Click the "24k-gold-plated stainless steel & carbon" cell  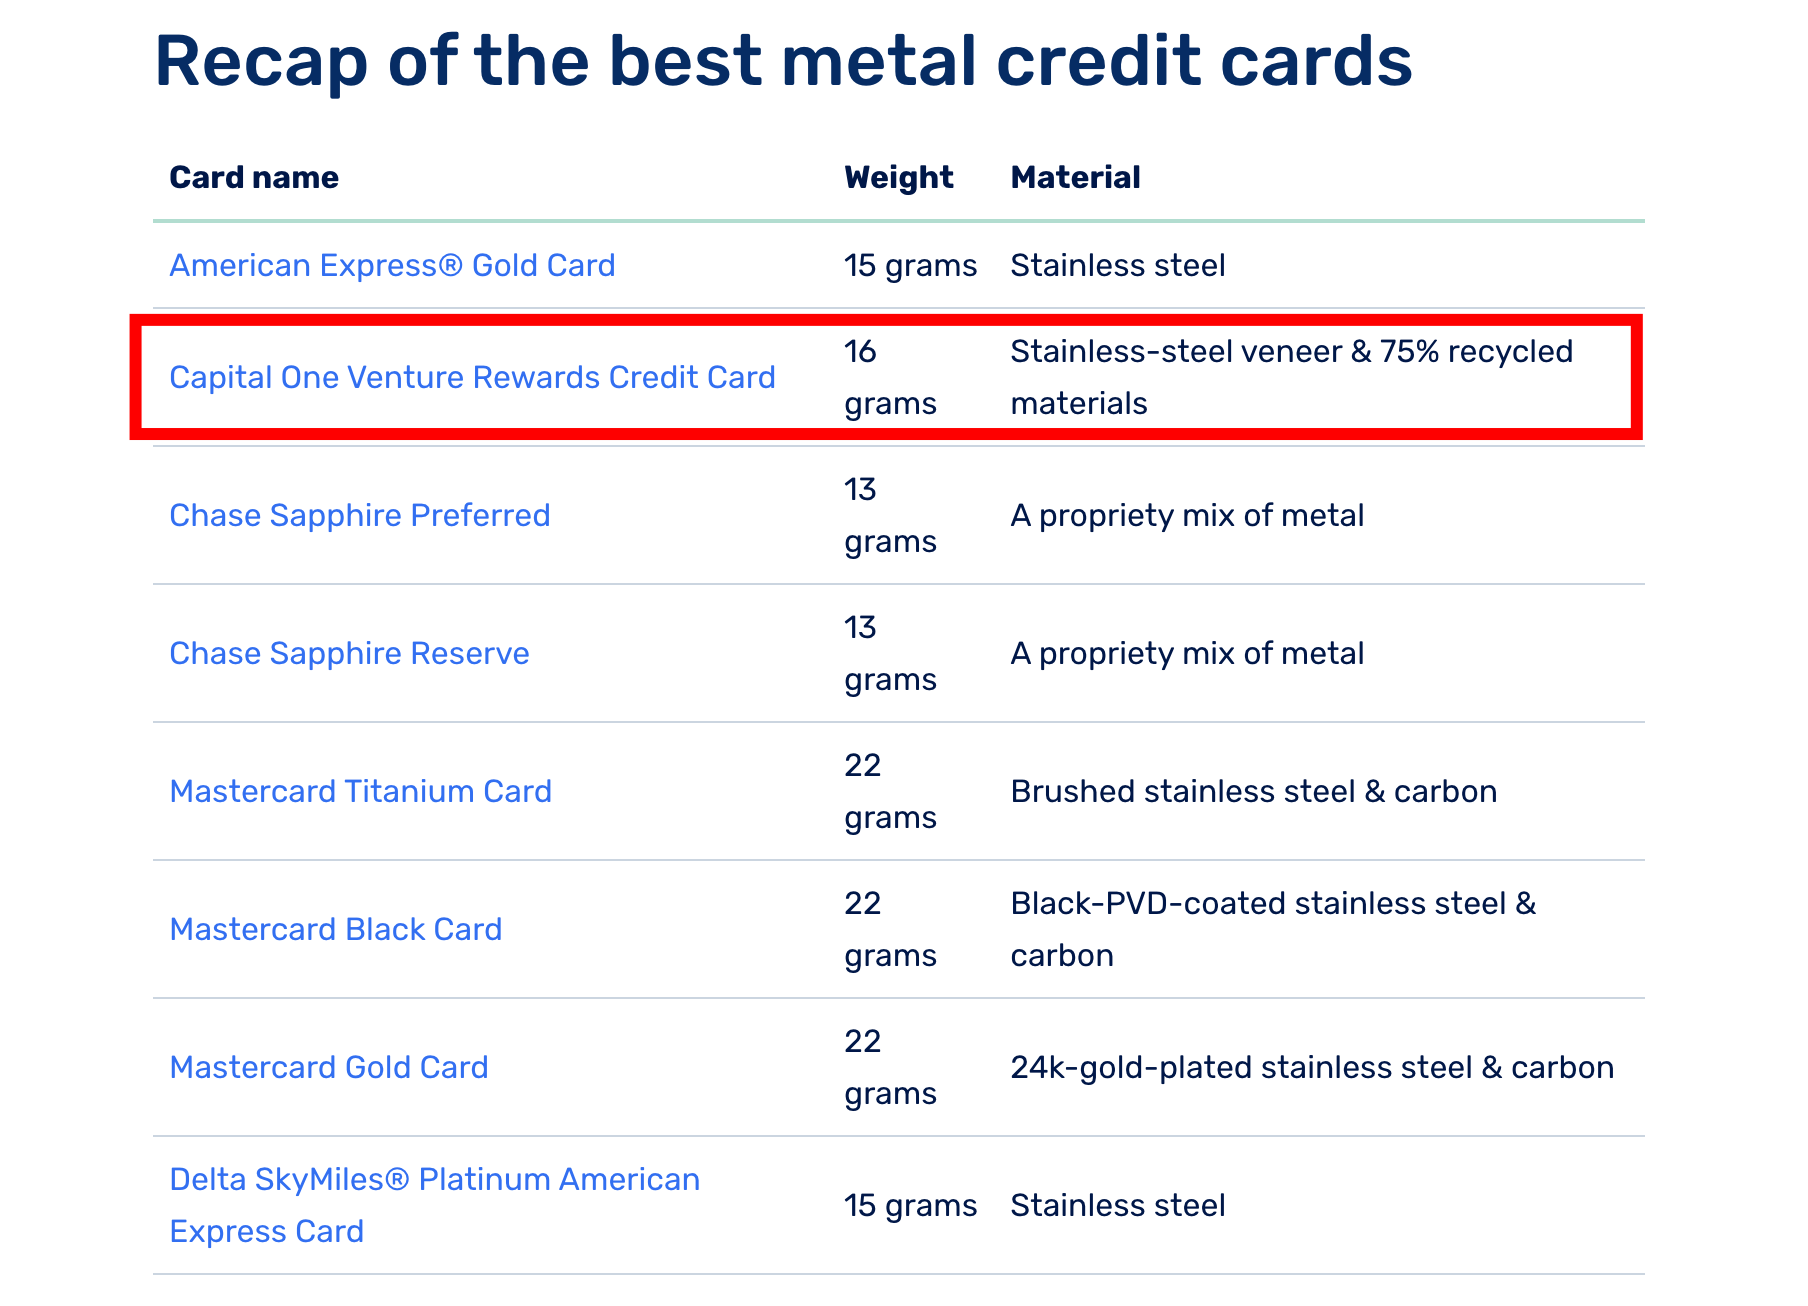click(x=1311, y=1067)
